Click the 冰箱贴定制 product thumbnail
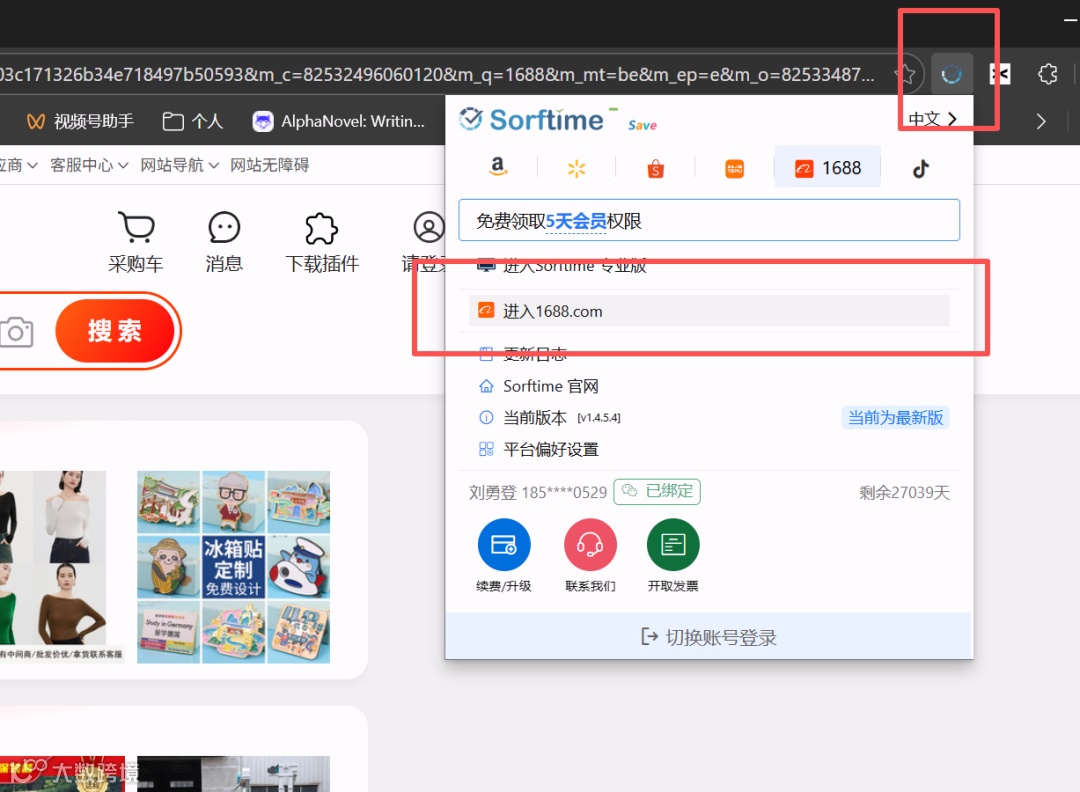This screenshot has height=792, width=1080. 233,567
